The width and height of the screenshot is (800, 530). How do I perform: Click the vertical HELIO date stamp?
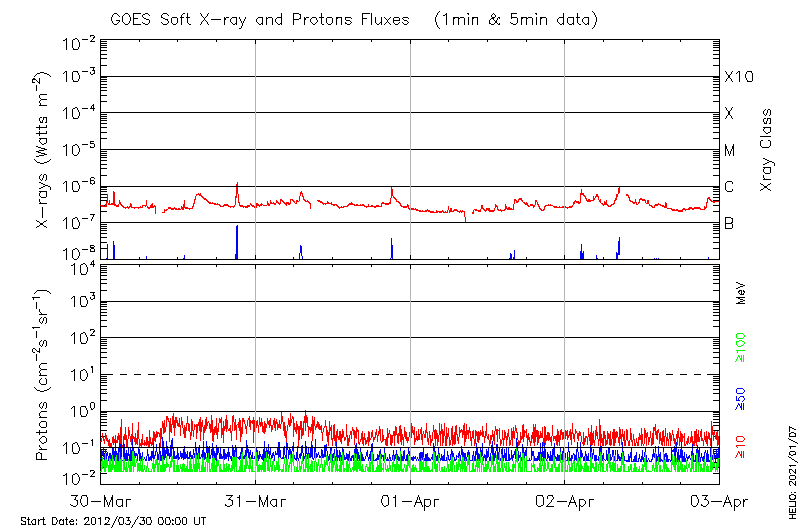pos(789,478)
